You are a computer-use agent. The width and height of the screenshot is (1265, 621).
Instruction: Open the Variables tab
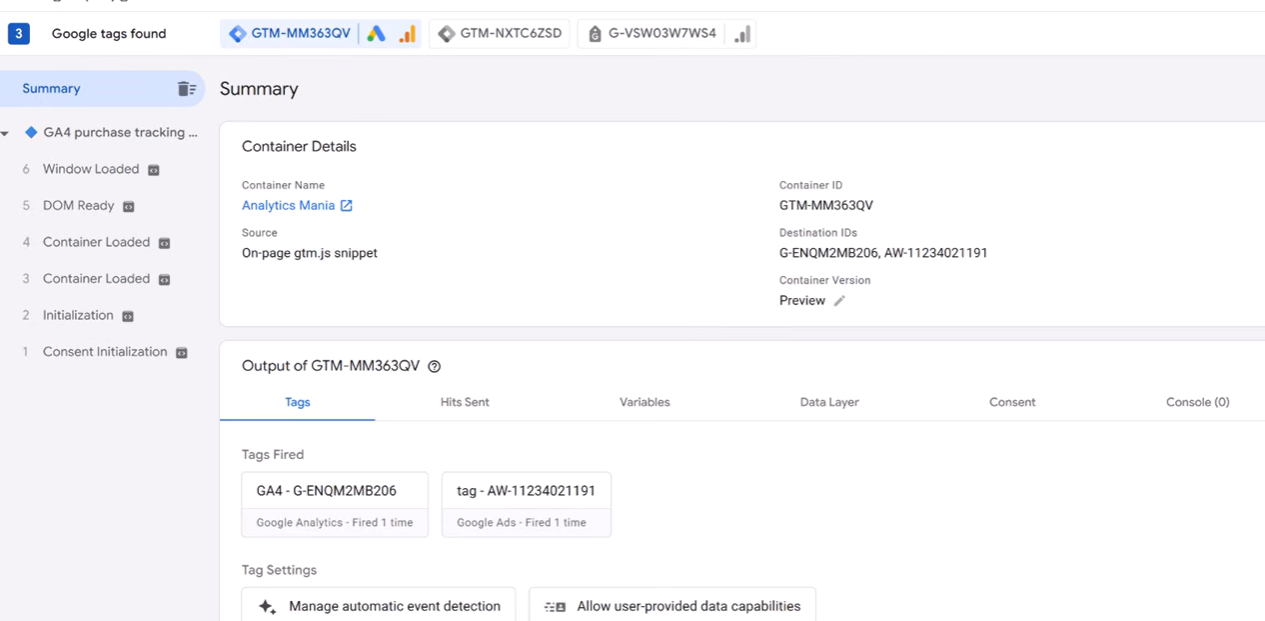tap(645, 402)
